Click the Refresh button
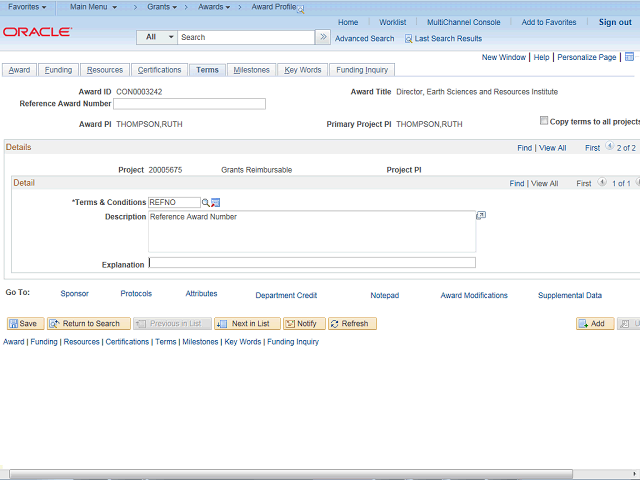 (352, 324)
